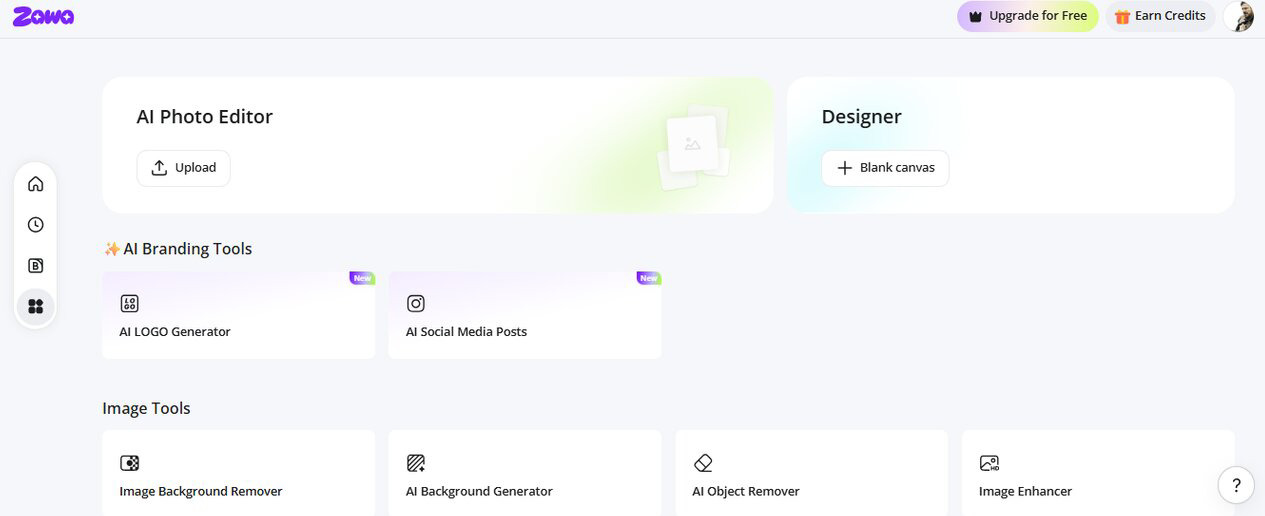Click the Image Background Remover icon

click(129, 463)
